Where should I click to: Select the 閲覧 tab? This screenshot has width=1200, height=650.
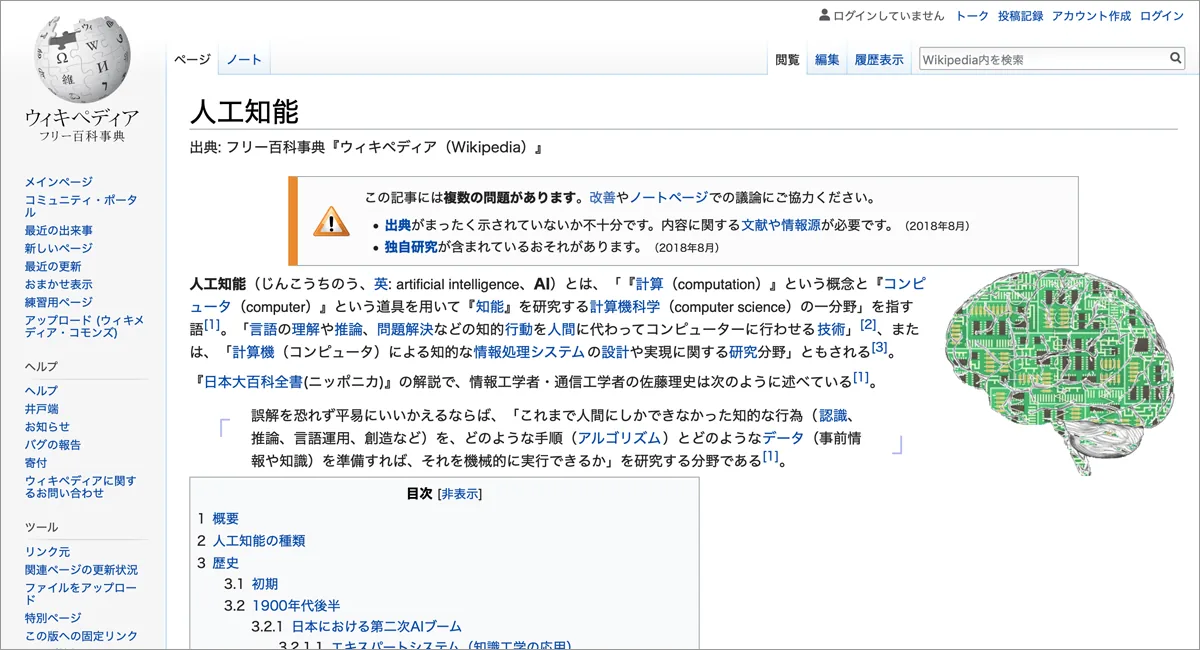pos(788,60)
